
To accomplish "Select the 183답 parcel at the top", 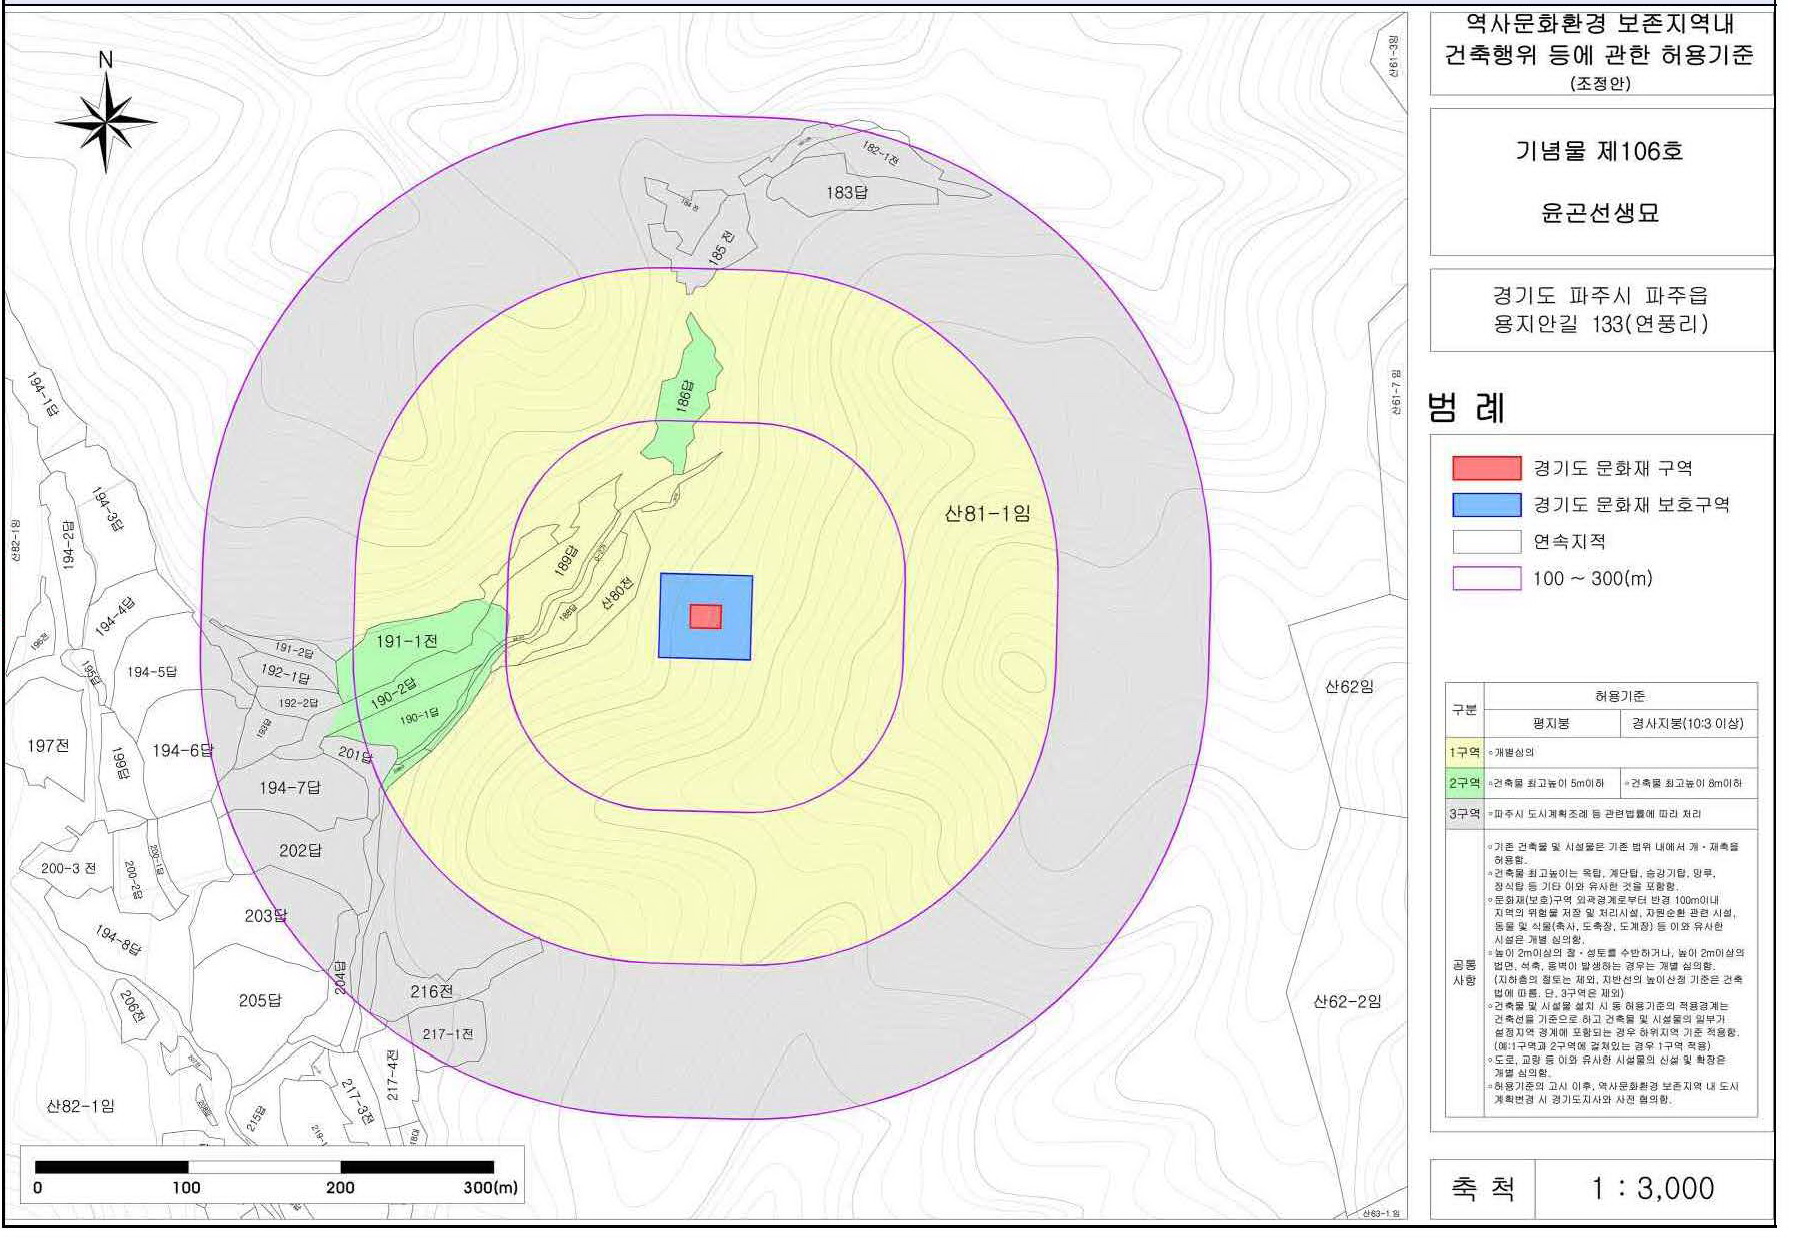I will 846,192.
